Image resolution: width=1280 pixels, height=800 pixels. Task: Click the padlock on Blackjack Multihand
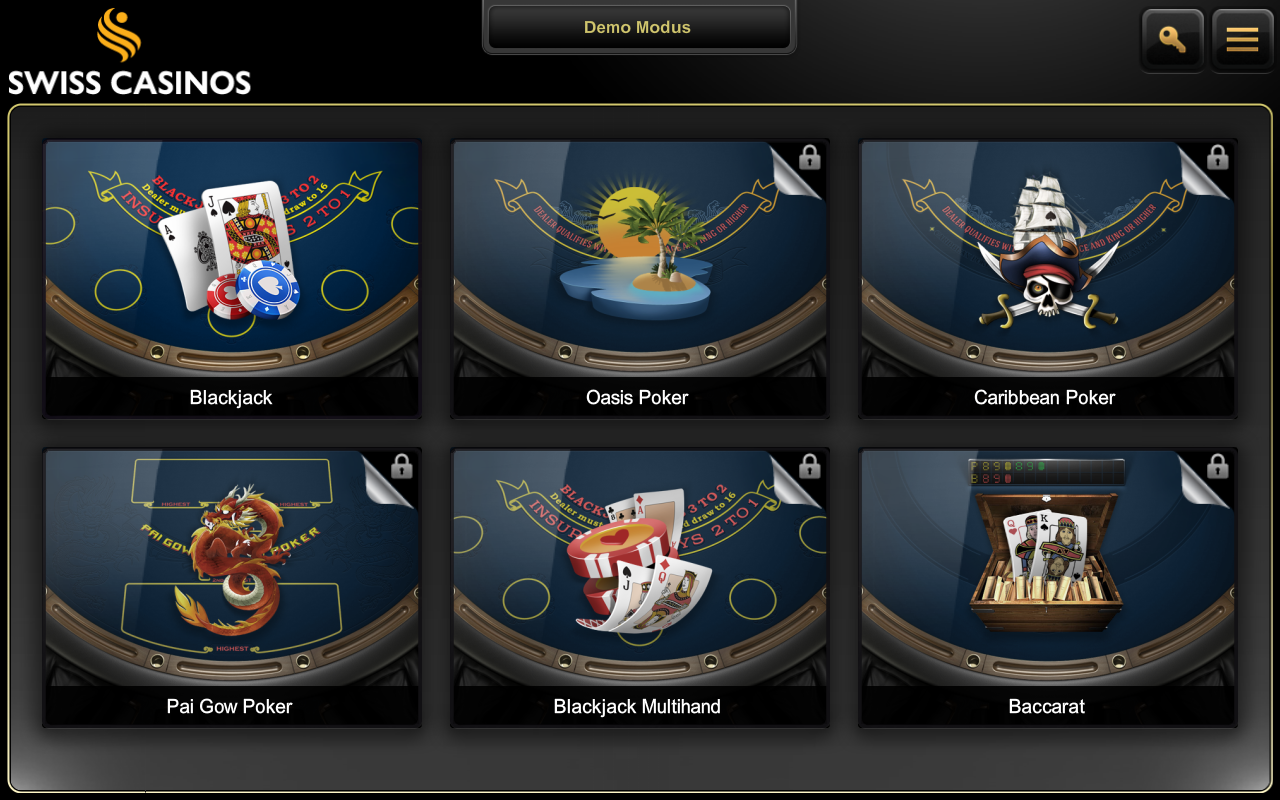tap(810, 466)
